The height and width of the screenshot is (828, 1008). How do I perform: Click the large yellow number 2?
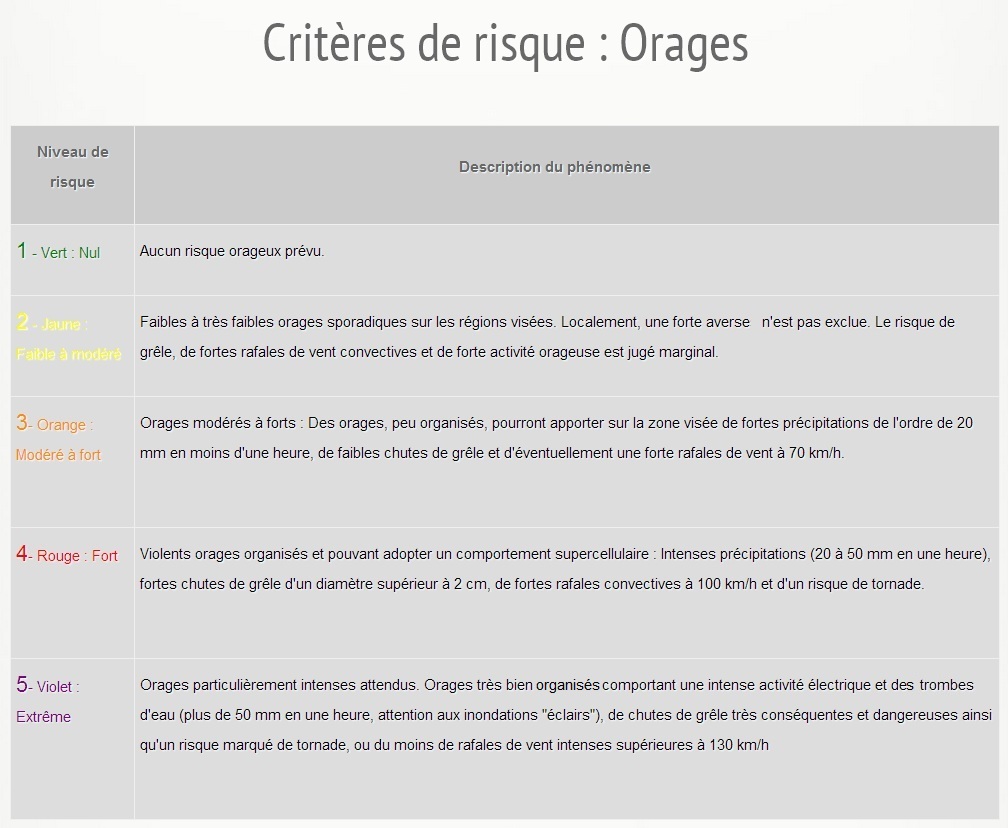click(x=22, y=322)
